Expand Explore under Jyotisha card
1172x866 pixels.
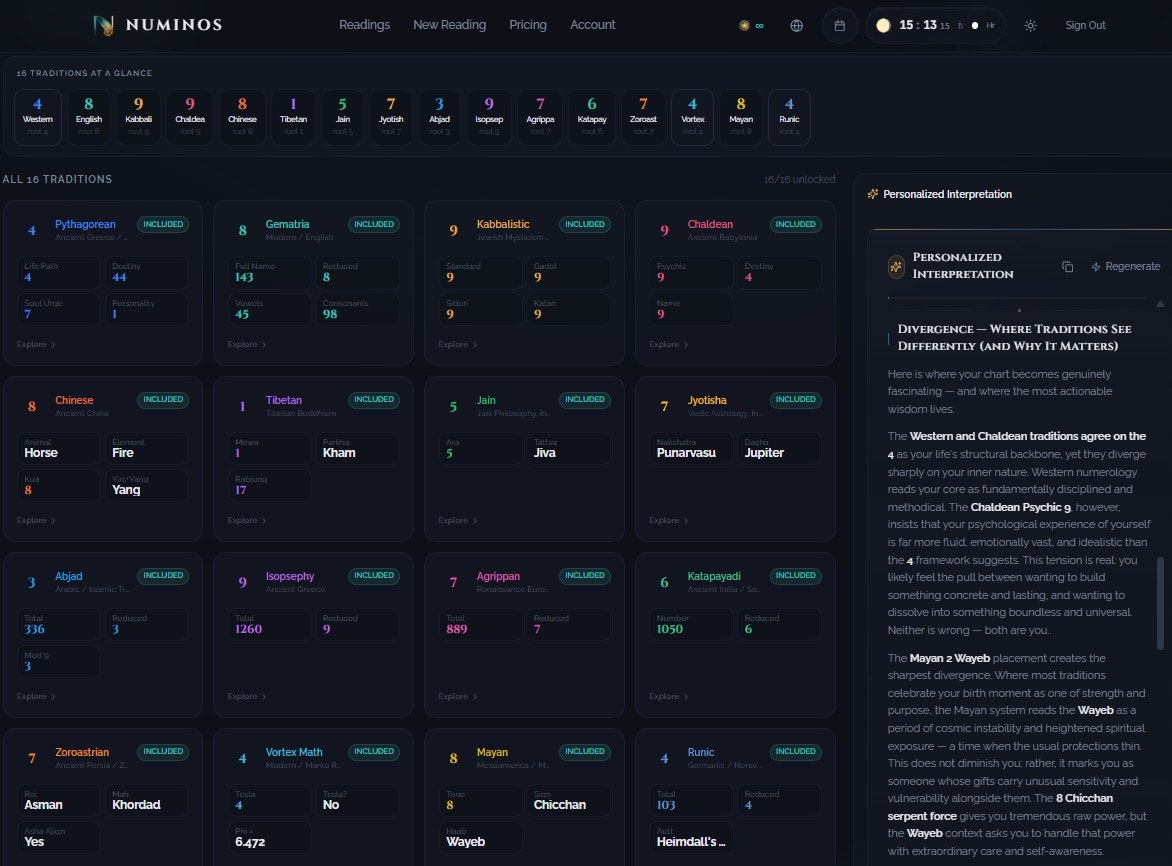668,520
